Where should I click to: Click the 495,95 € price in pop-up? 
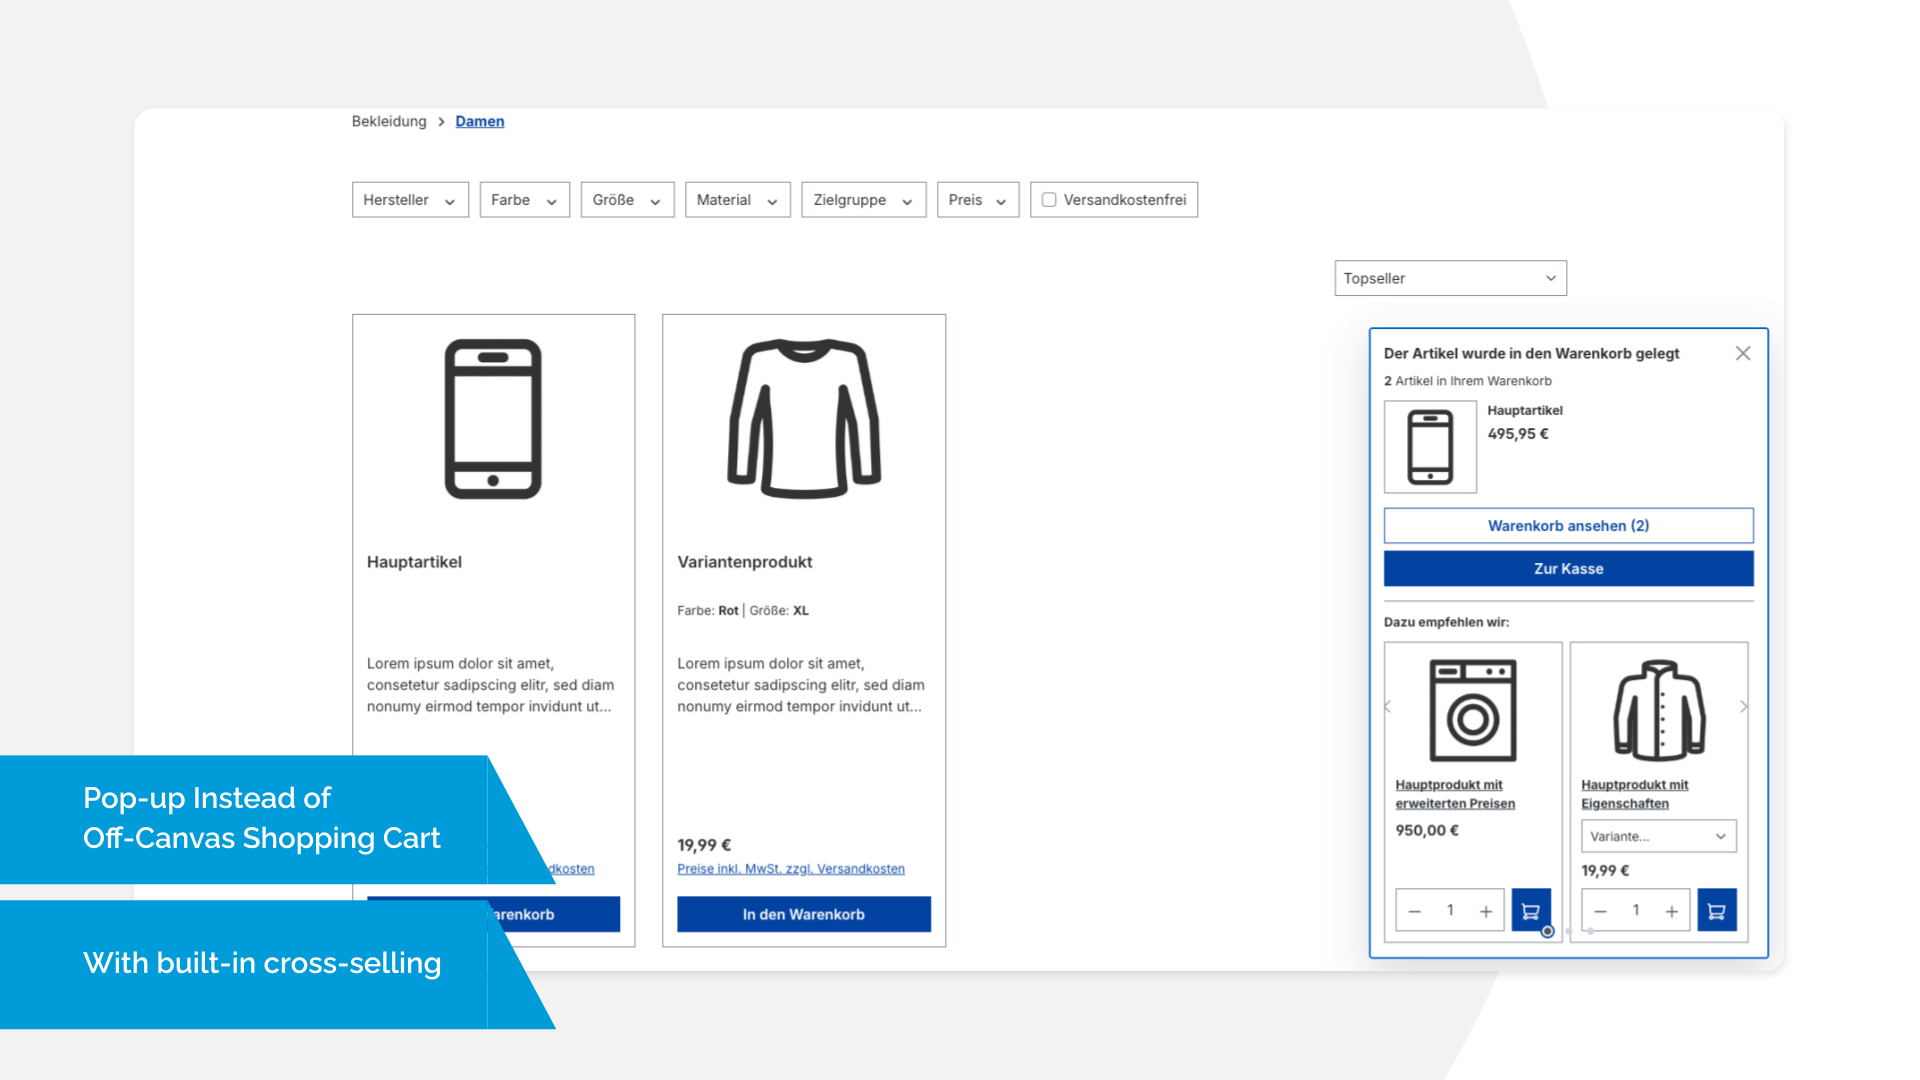(x=1518, y=434)
